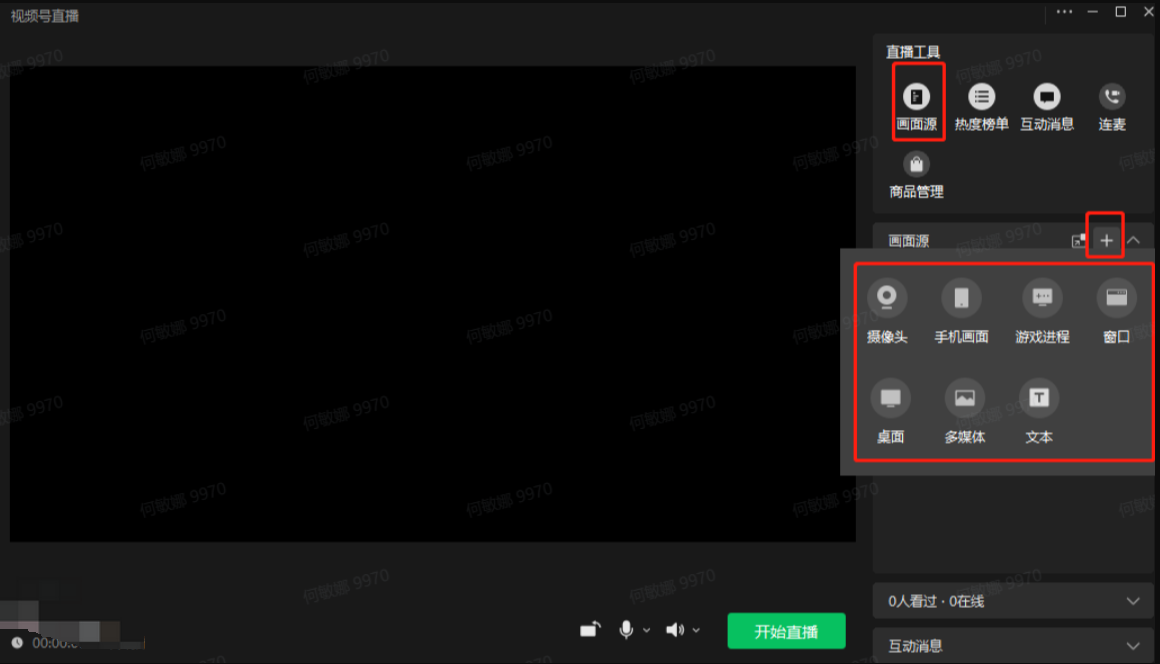This screenshot has width=1160, height=664.
Task: Expand the 0人看过 · 0在线 panel
Action: point(1014,601)
